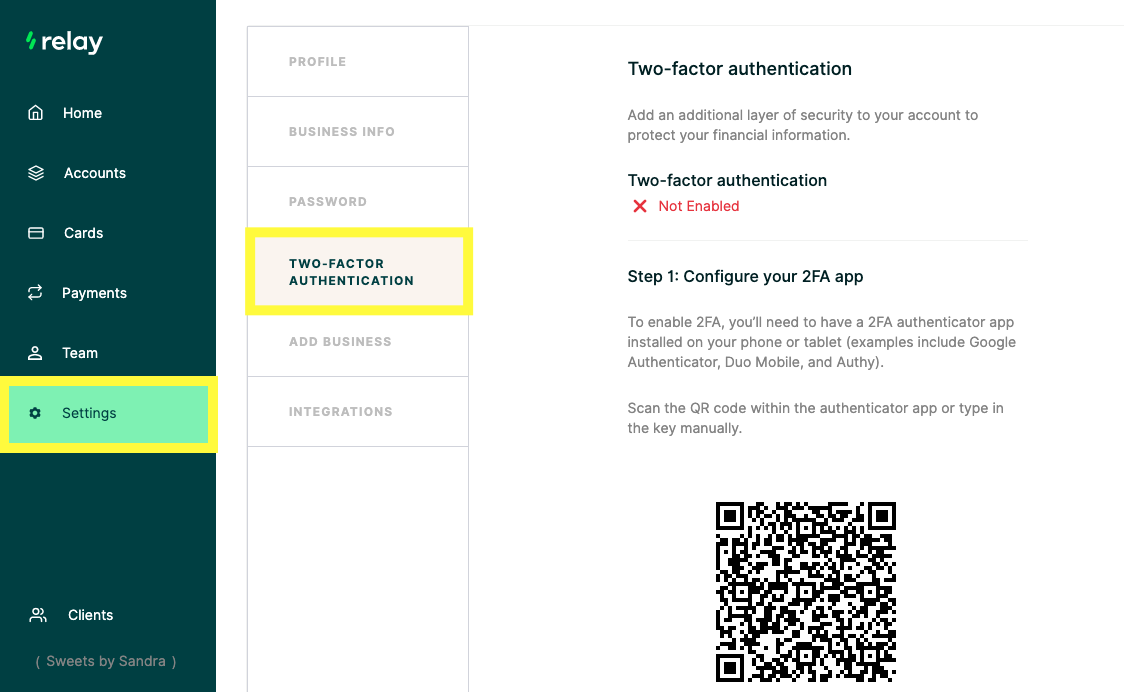Viewport: 1124px width, 692px height.
Task: Click the Accounts layers icon
Action: click(36, 173)
